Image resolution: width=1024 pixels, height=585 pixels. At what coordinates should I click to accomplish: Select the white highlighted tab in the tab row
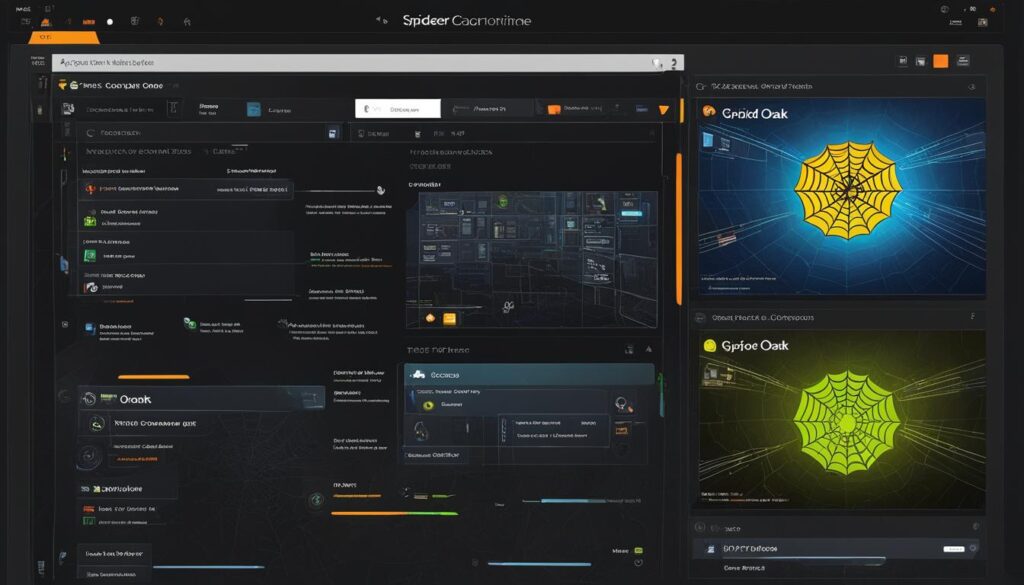pyautogui.click(x=398, y=108)
